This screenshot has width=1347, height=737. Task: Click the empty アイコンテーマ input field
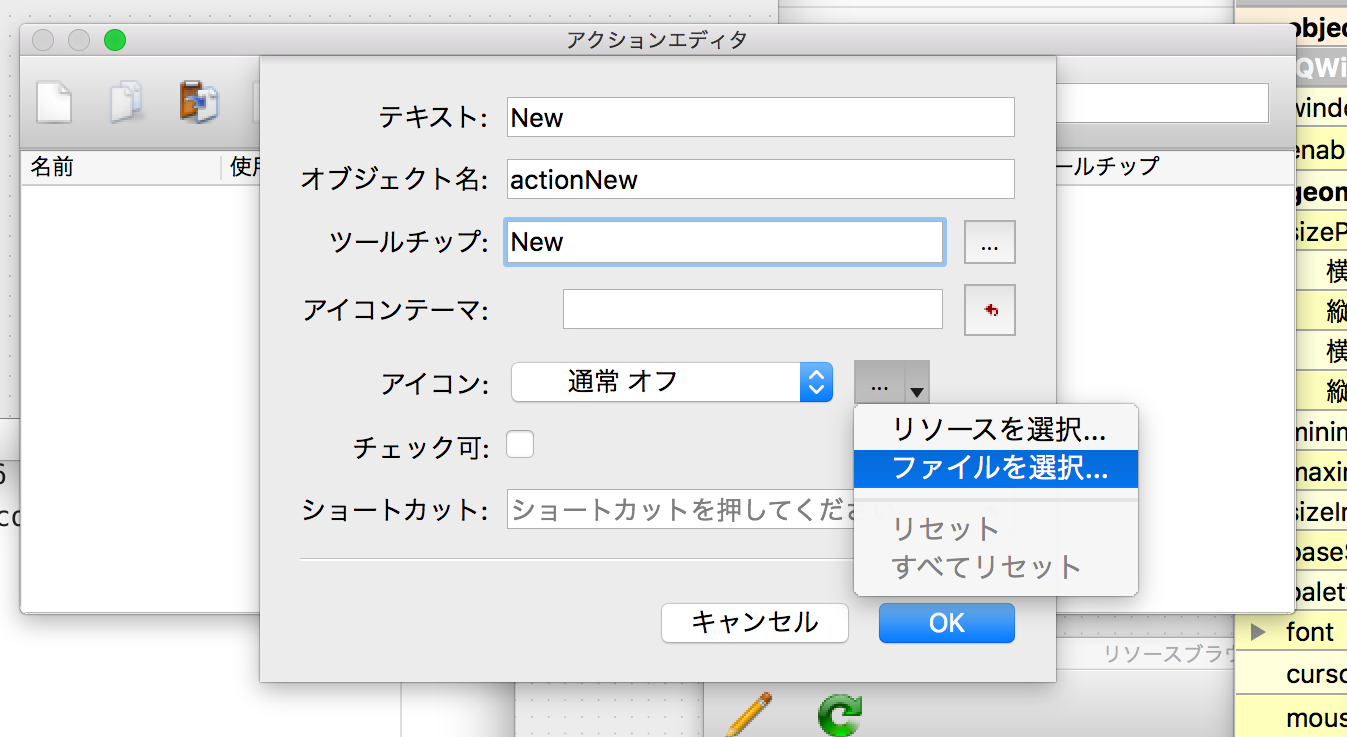coord(753,309)
